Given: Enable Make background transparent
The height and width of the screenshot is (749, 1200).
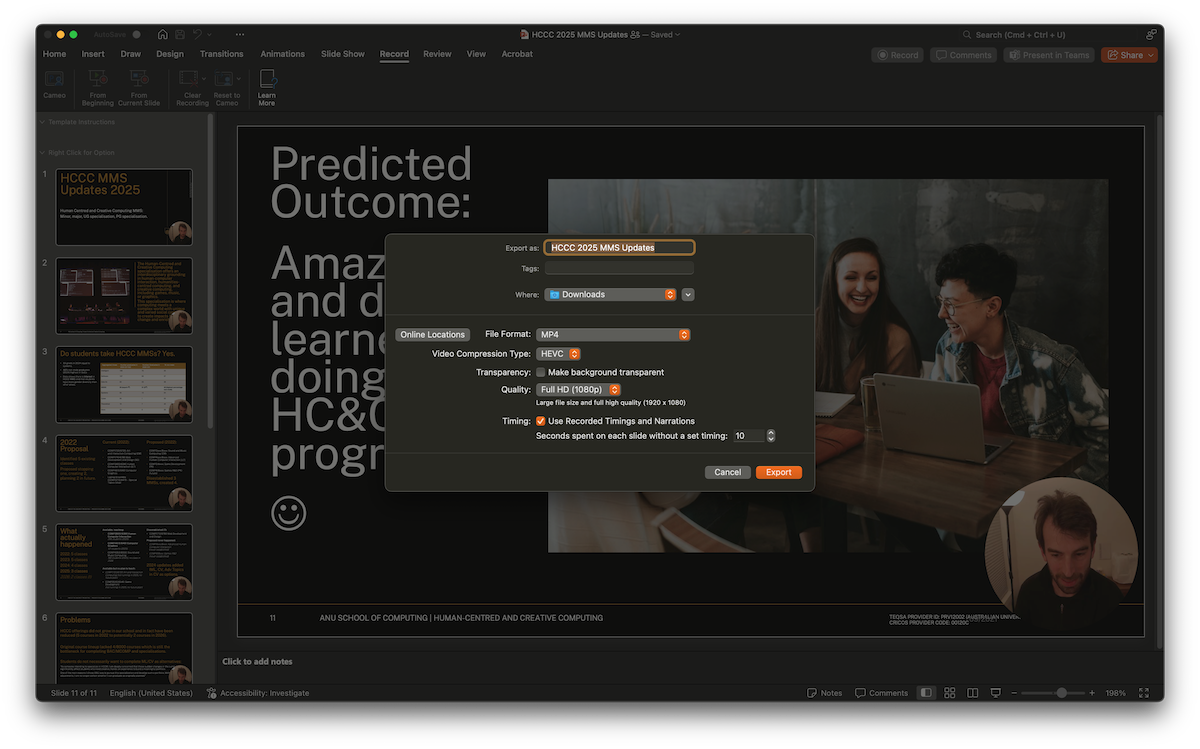Looking at the screenshot, I should [x=540, y=371].
